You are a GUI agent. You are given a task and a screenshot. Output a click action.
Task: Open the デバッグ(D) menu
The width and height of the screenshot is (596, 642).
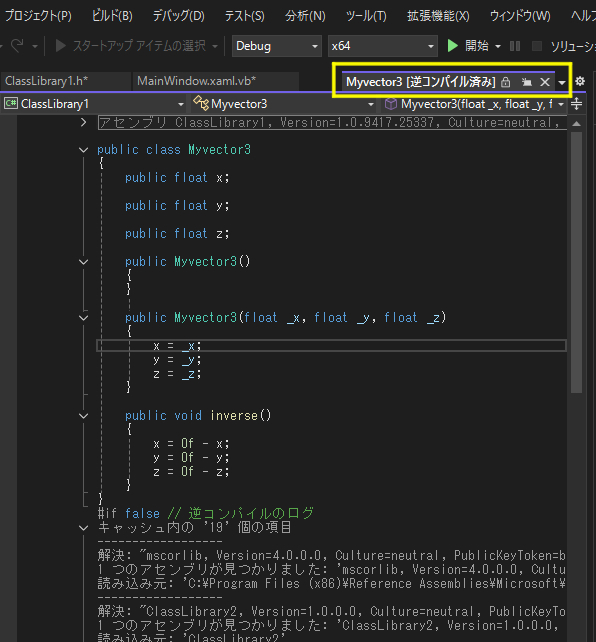(178, 16)
